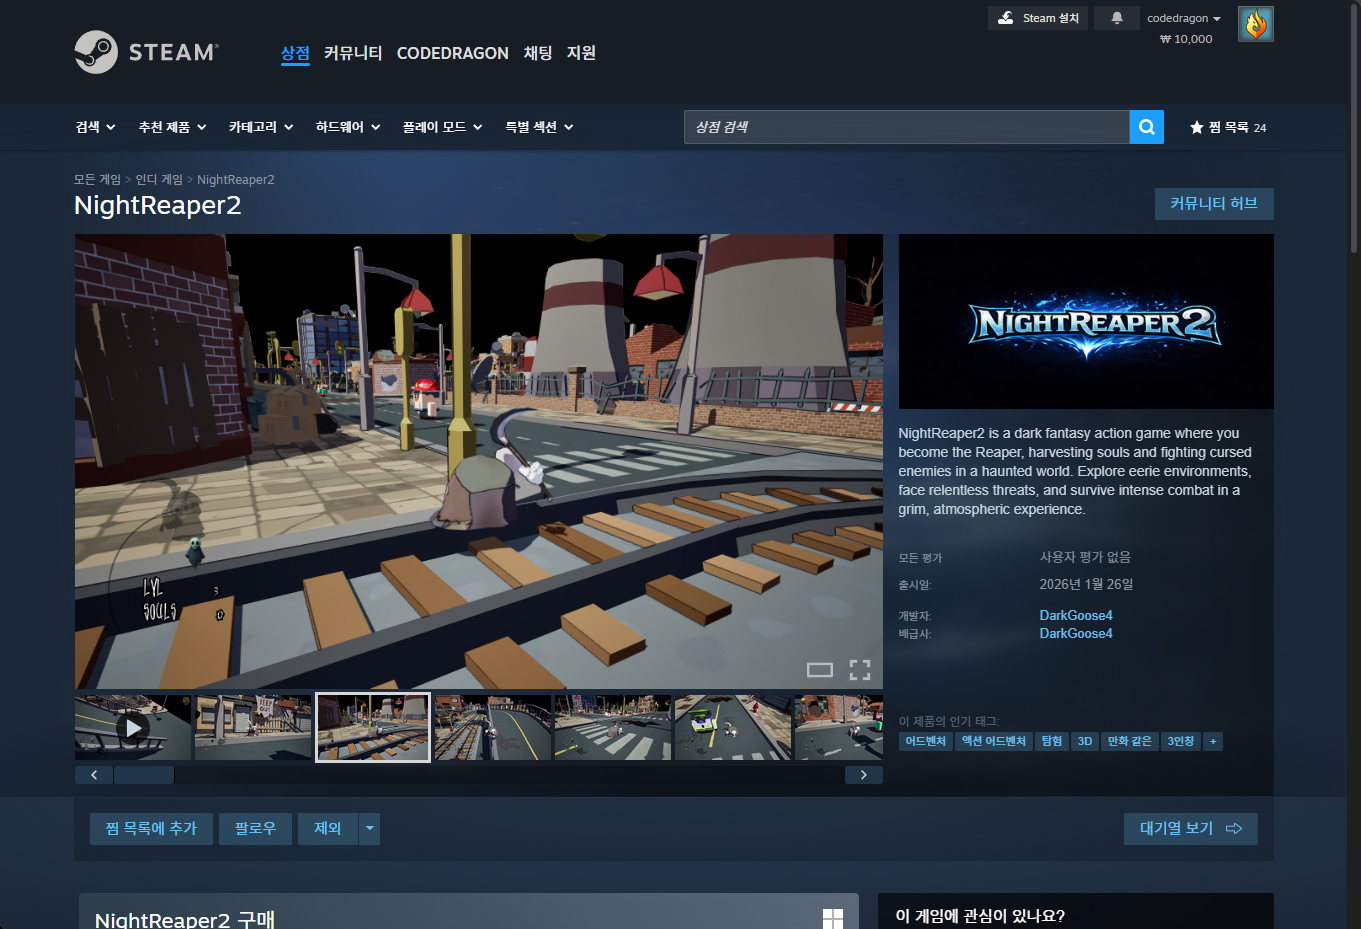The height and width of the screenshot is (929, 1361).
Task: Click the 3D tag
Action: click(x=1085, y=741)
